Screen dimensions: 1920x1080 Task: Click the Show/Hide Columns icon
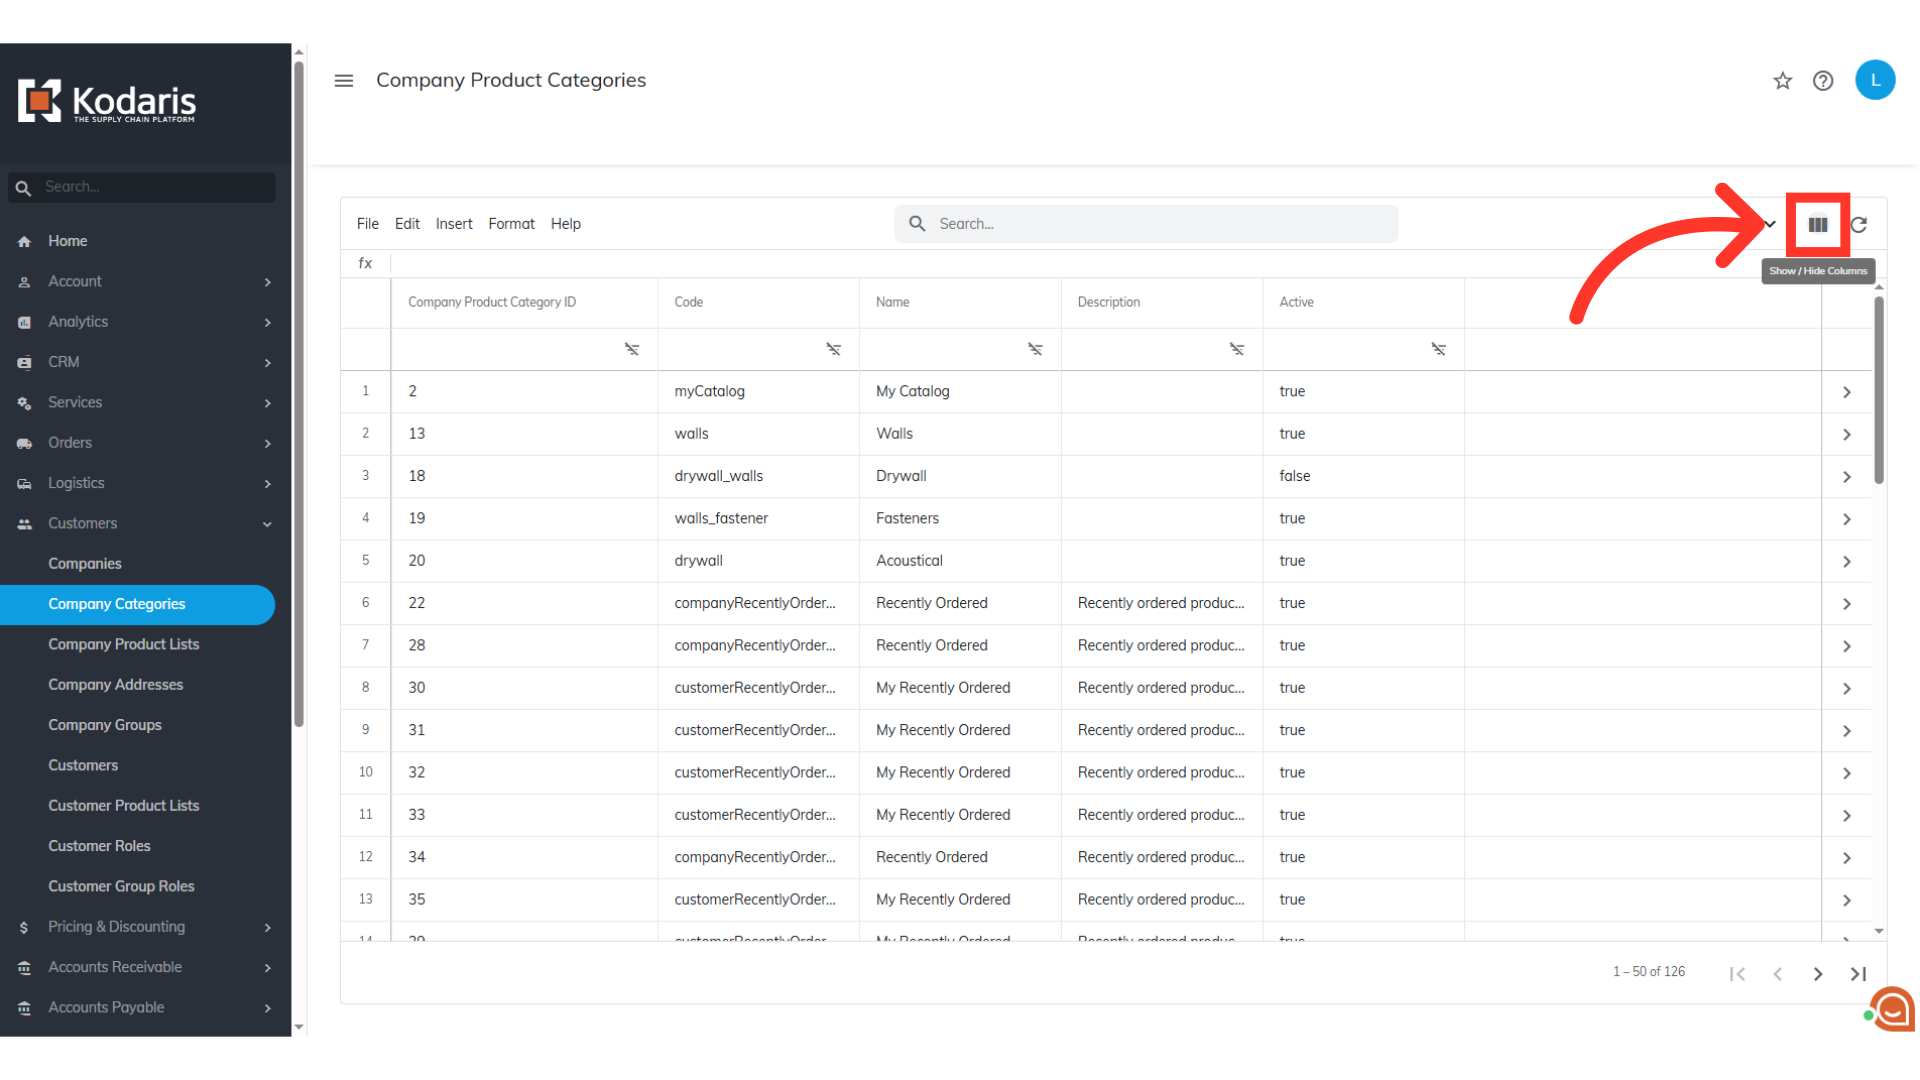(1817, 225)
